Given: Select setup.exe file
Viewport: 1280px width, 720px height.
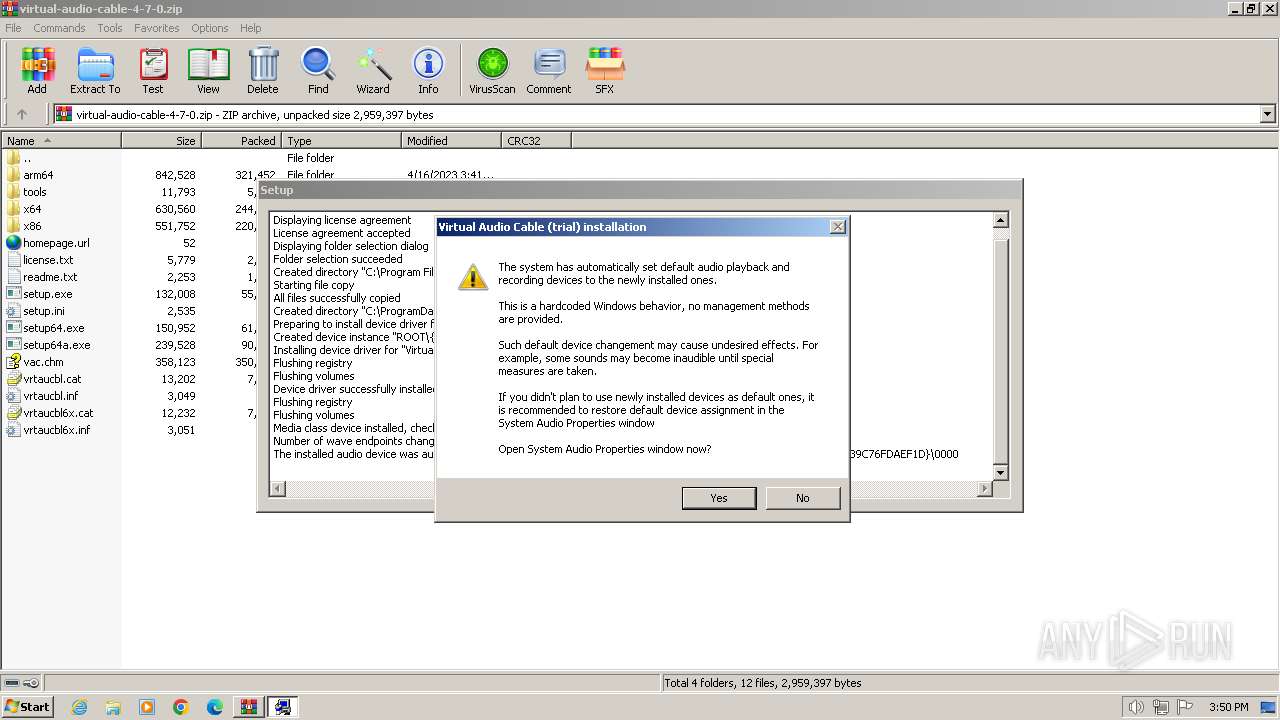Looking at the screenshot, I should pos(47,294).
